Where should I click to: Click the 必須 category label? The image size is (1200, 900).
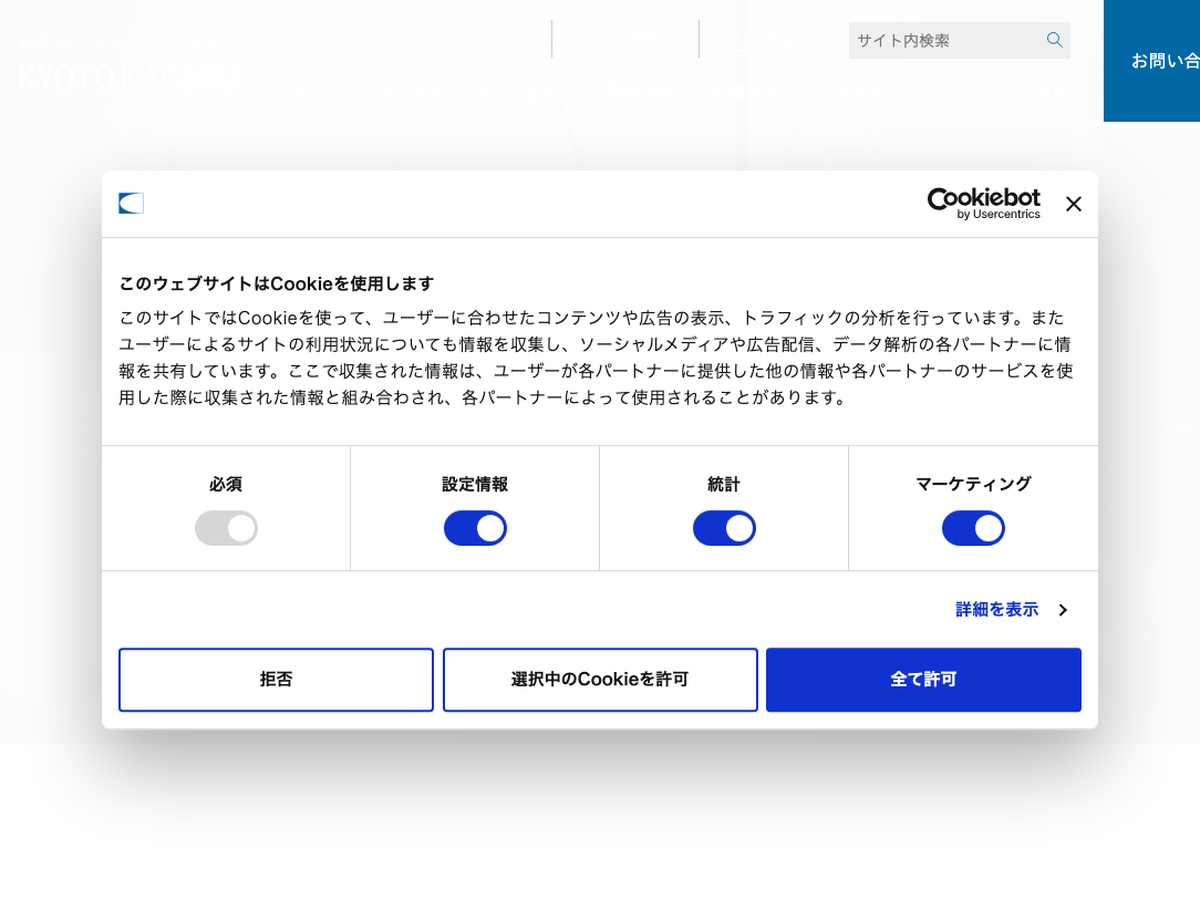[x=226, y=484]
